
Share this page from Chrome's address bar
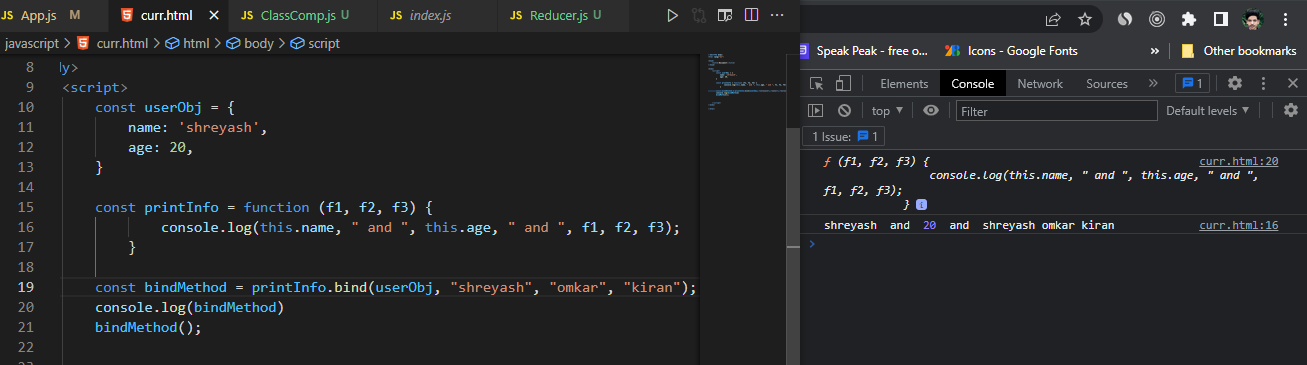[1053, 19]
